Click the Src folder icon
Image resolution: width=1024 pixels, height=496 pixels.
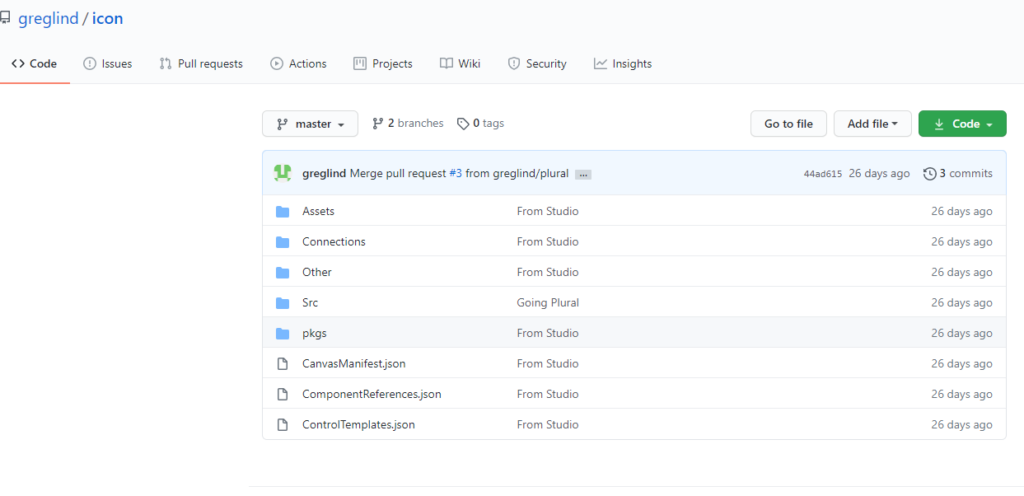[x=282, y=303]
